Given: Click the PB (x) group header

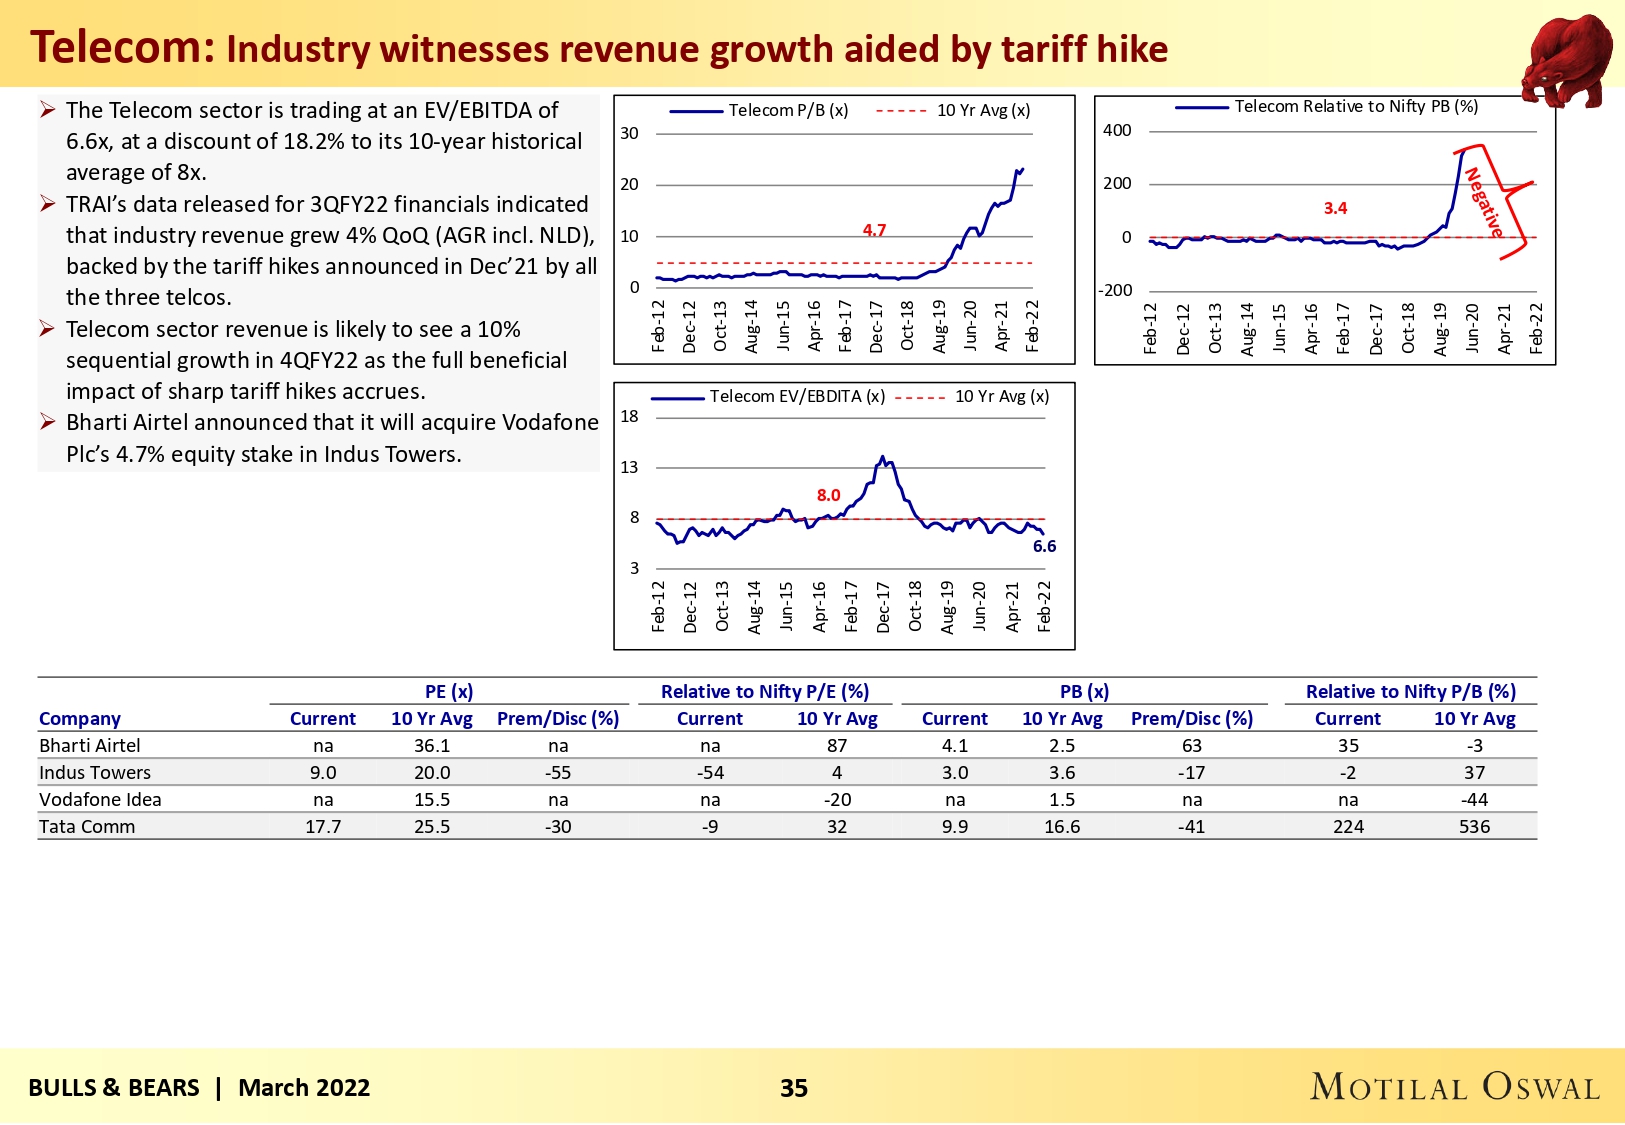Looking at the screenshot, I should coord(1084,692).
